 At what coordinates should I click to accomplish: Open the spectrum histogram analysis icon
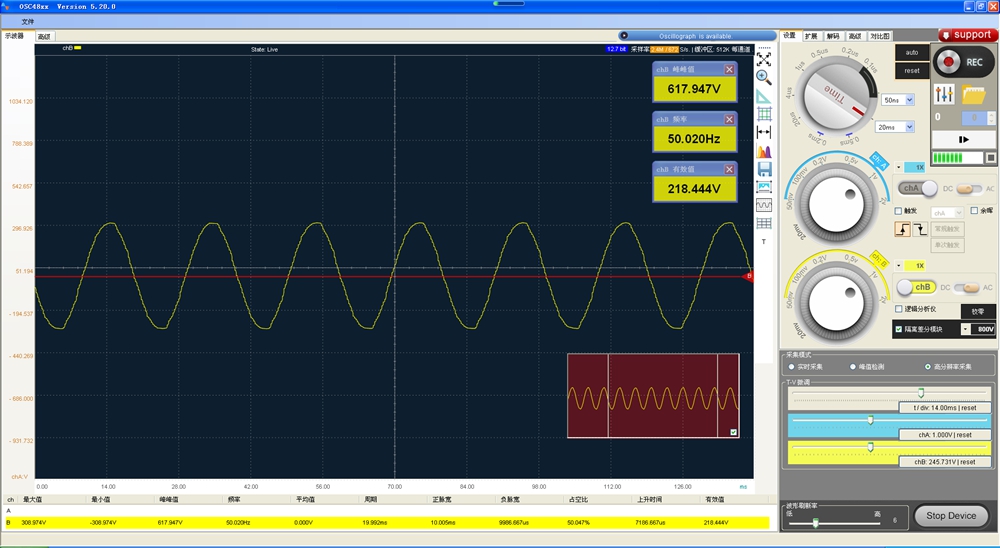point(763,151)
